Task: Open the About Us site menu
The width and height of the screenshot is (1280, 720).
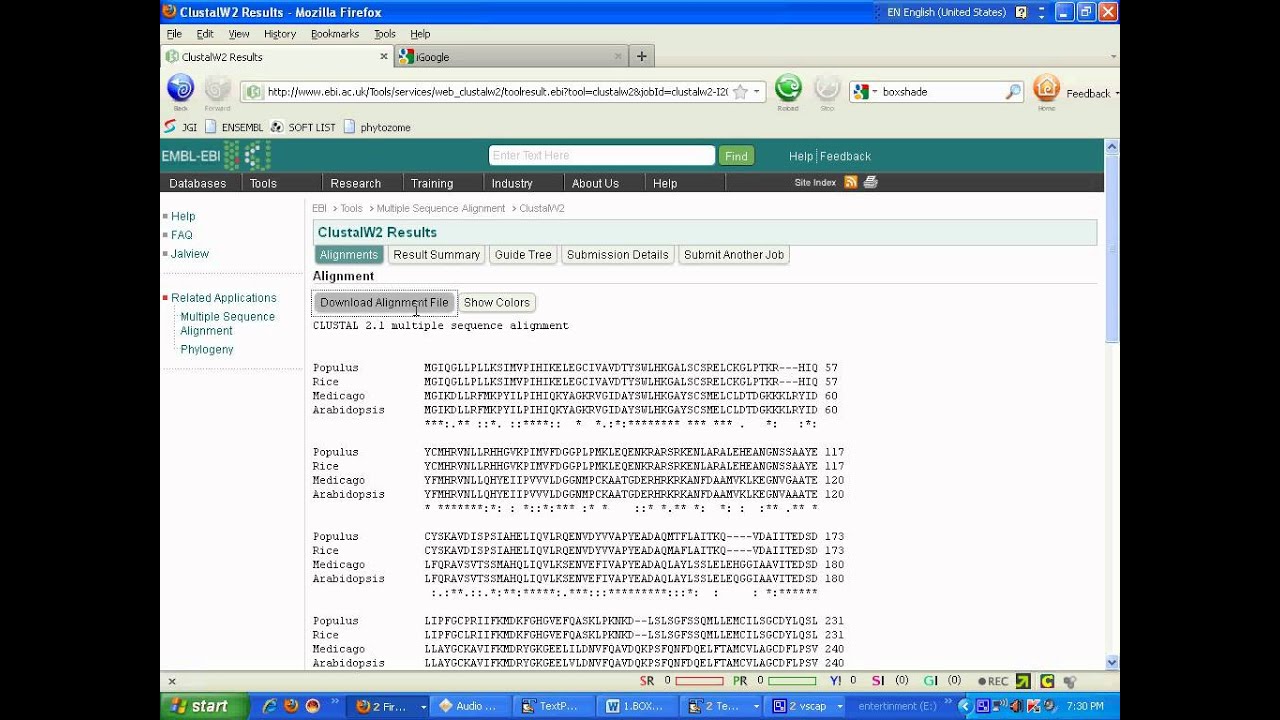Action: [x=595, y=183]
